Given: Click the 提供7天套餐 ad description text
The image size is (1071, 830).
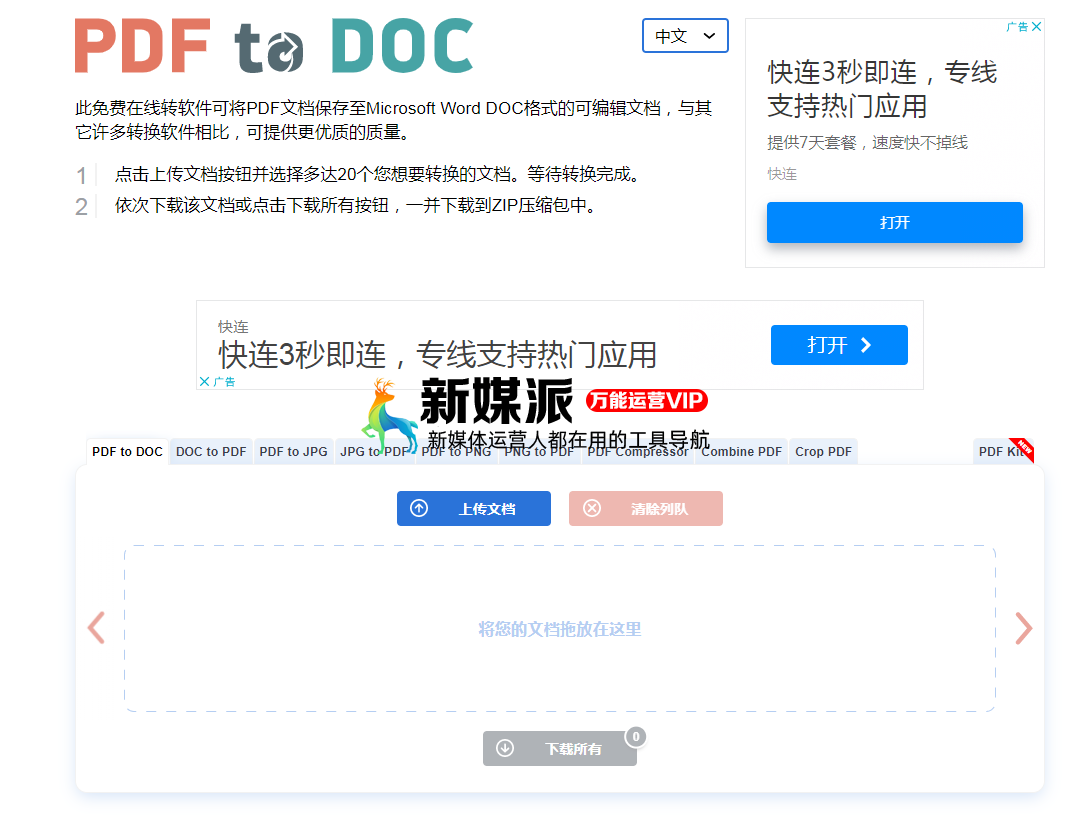Looking at the screenshot, I should tap(867, 143).
